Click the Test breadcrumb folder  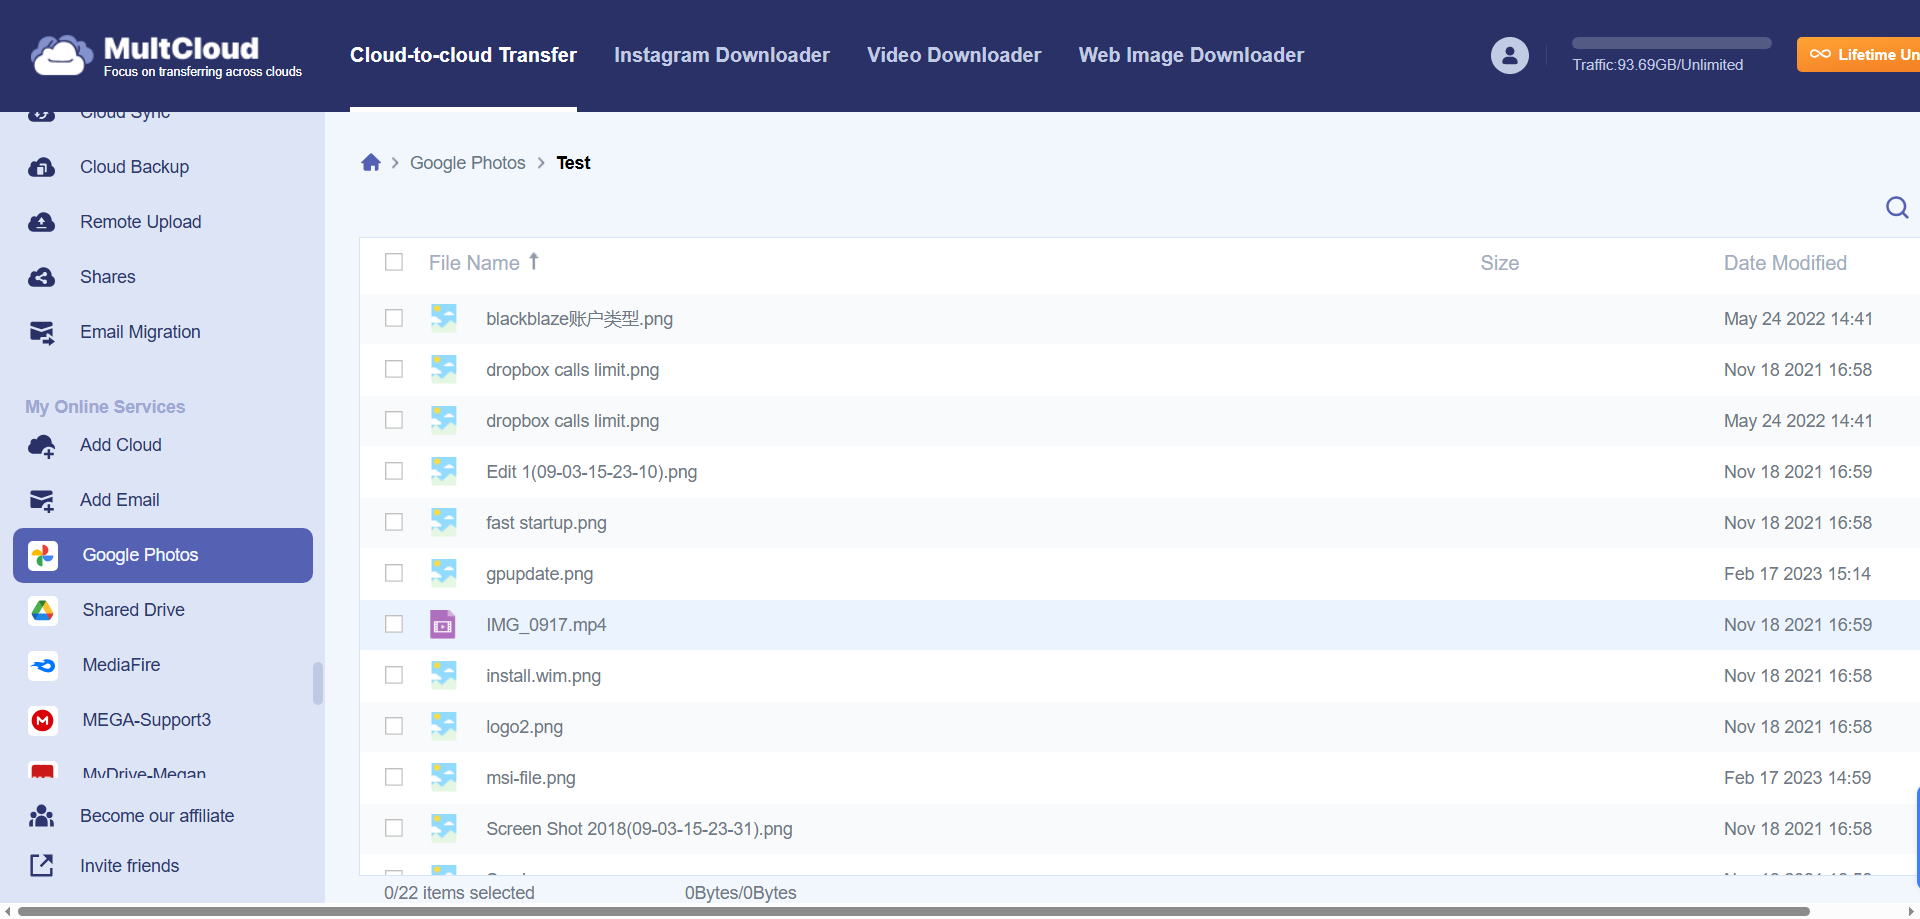pos(573,163)
